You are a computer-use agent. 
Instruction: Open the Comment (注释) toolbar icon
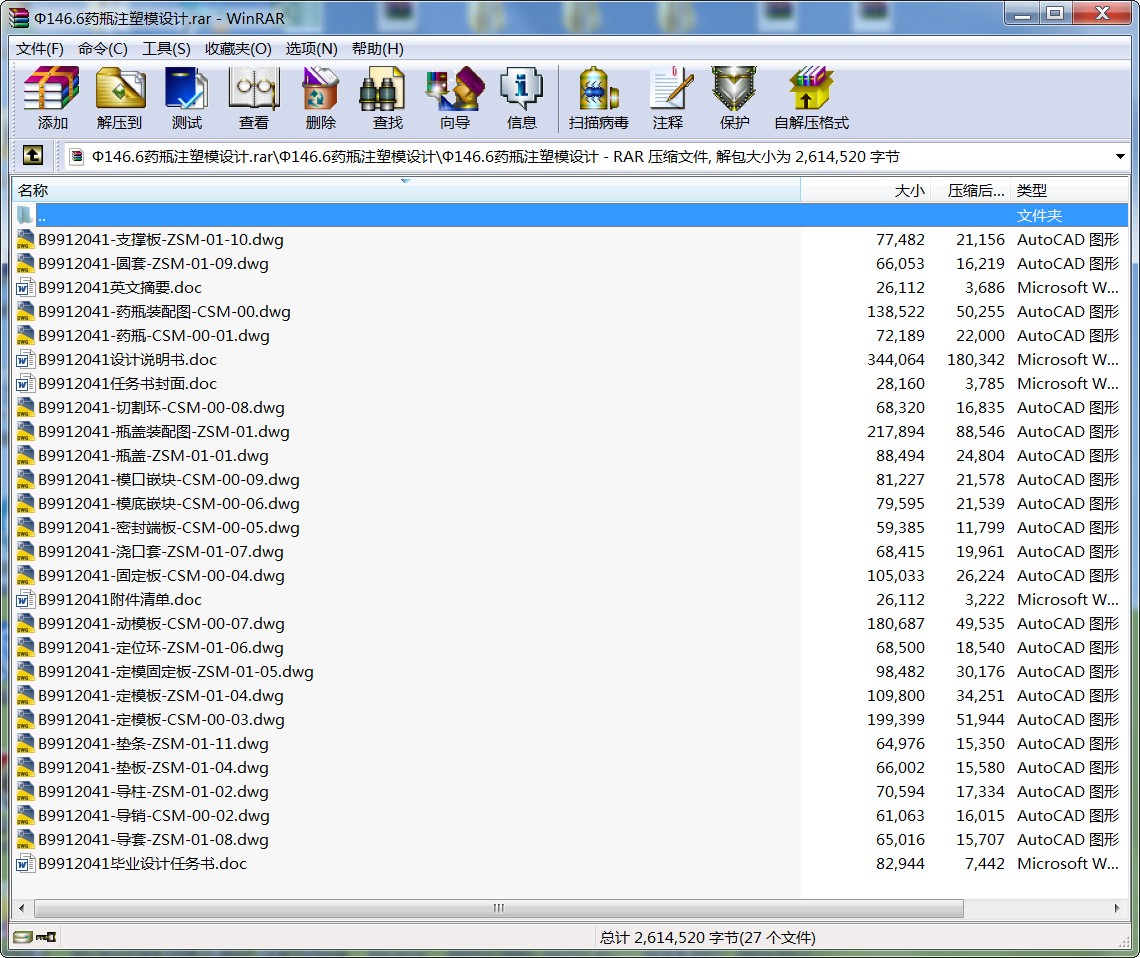pyautogui.click(x=668, y=98)
